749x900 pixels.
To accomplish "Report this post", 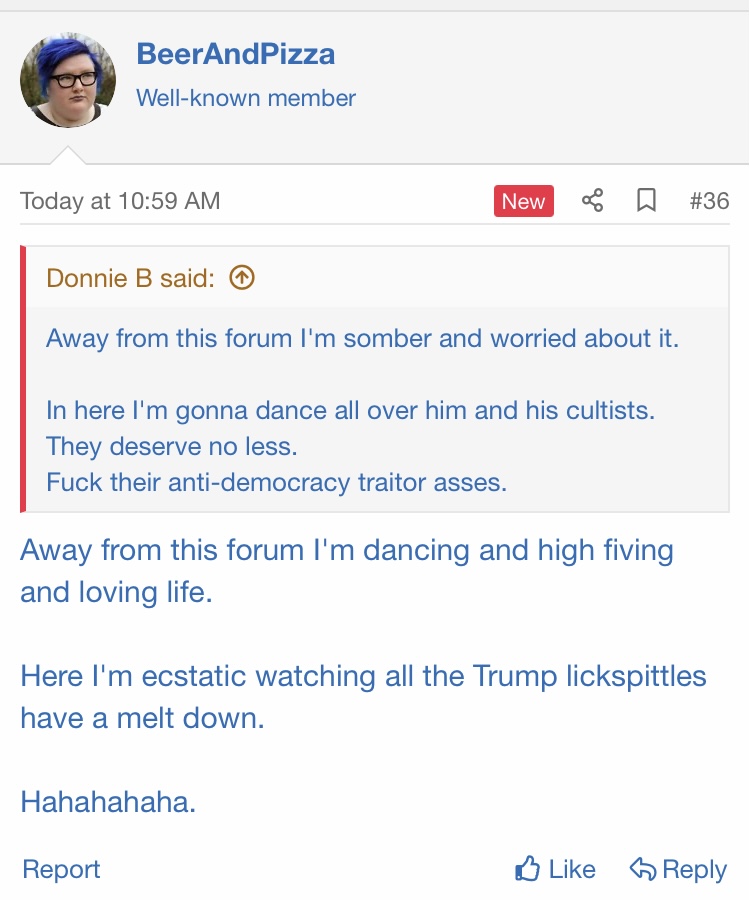I will [61, 870].
